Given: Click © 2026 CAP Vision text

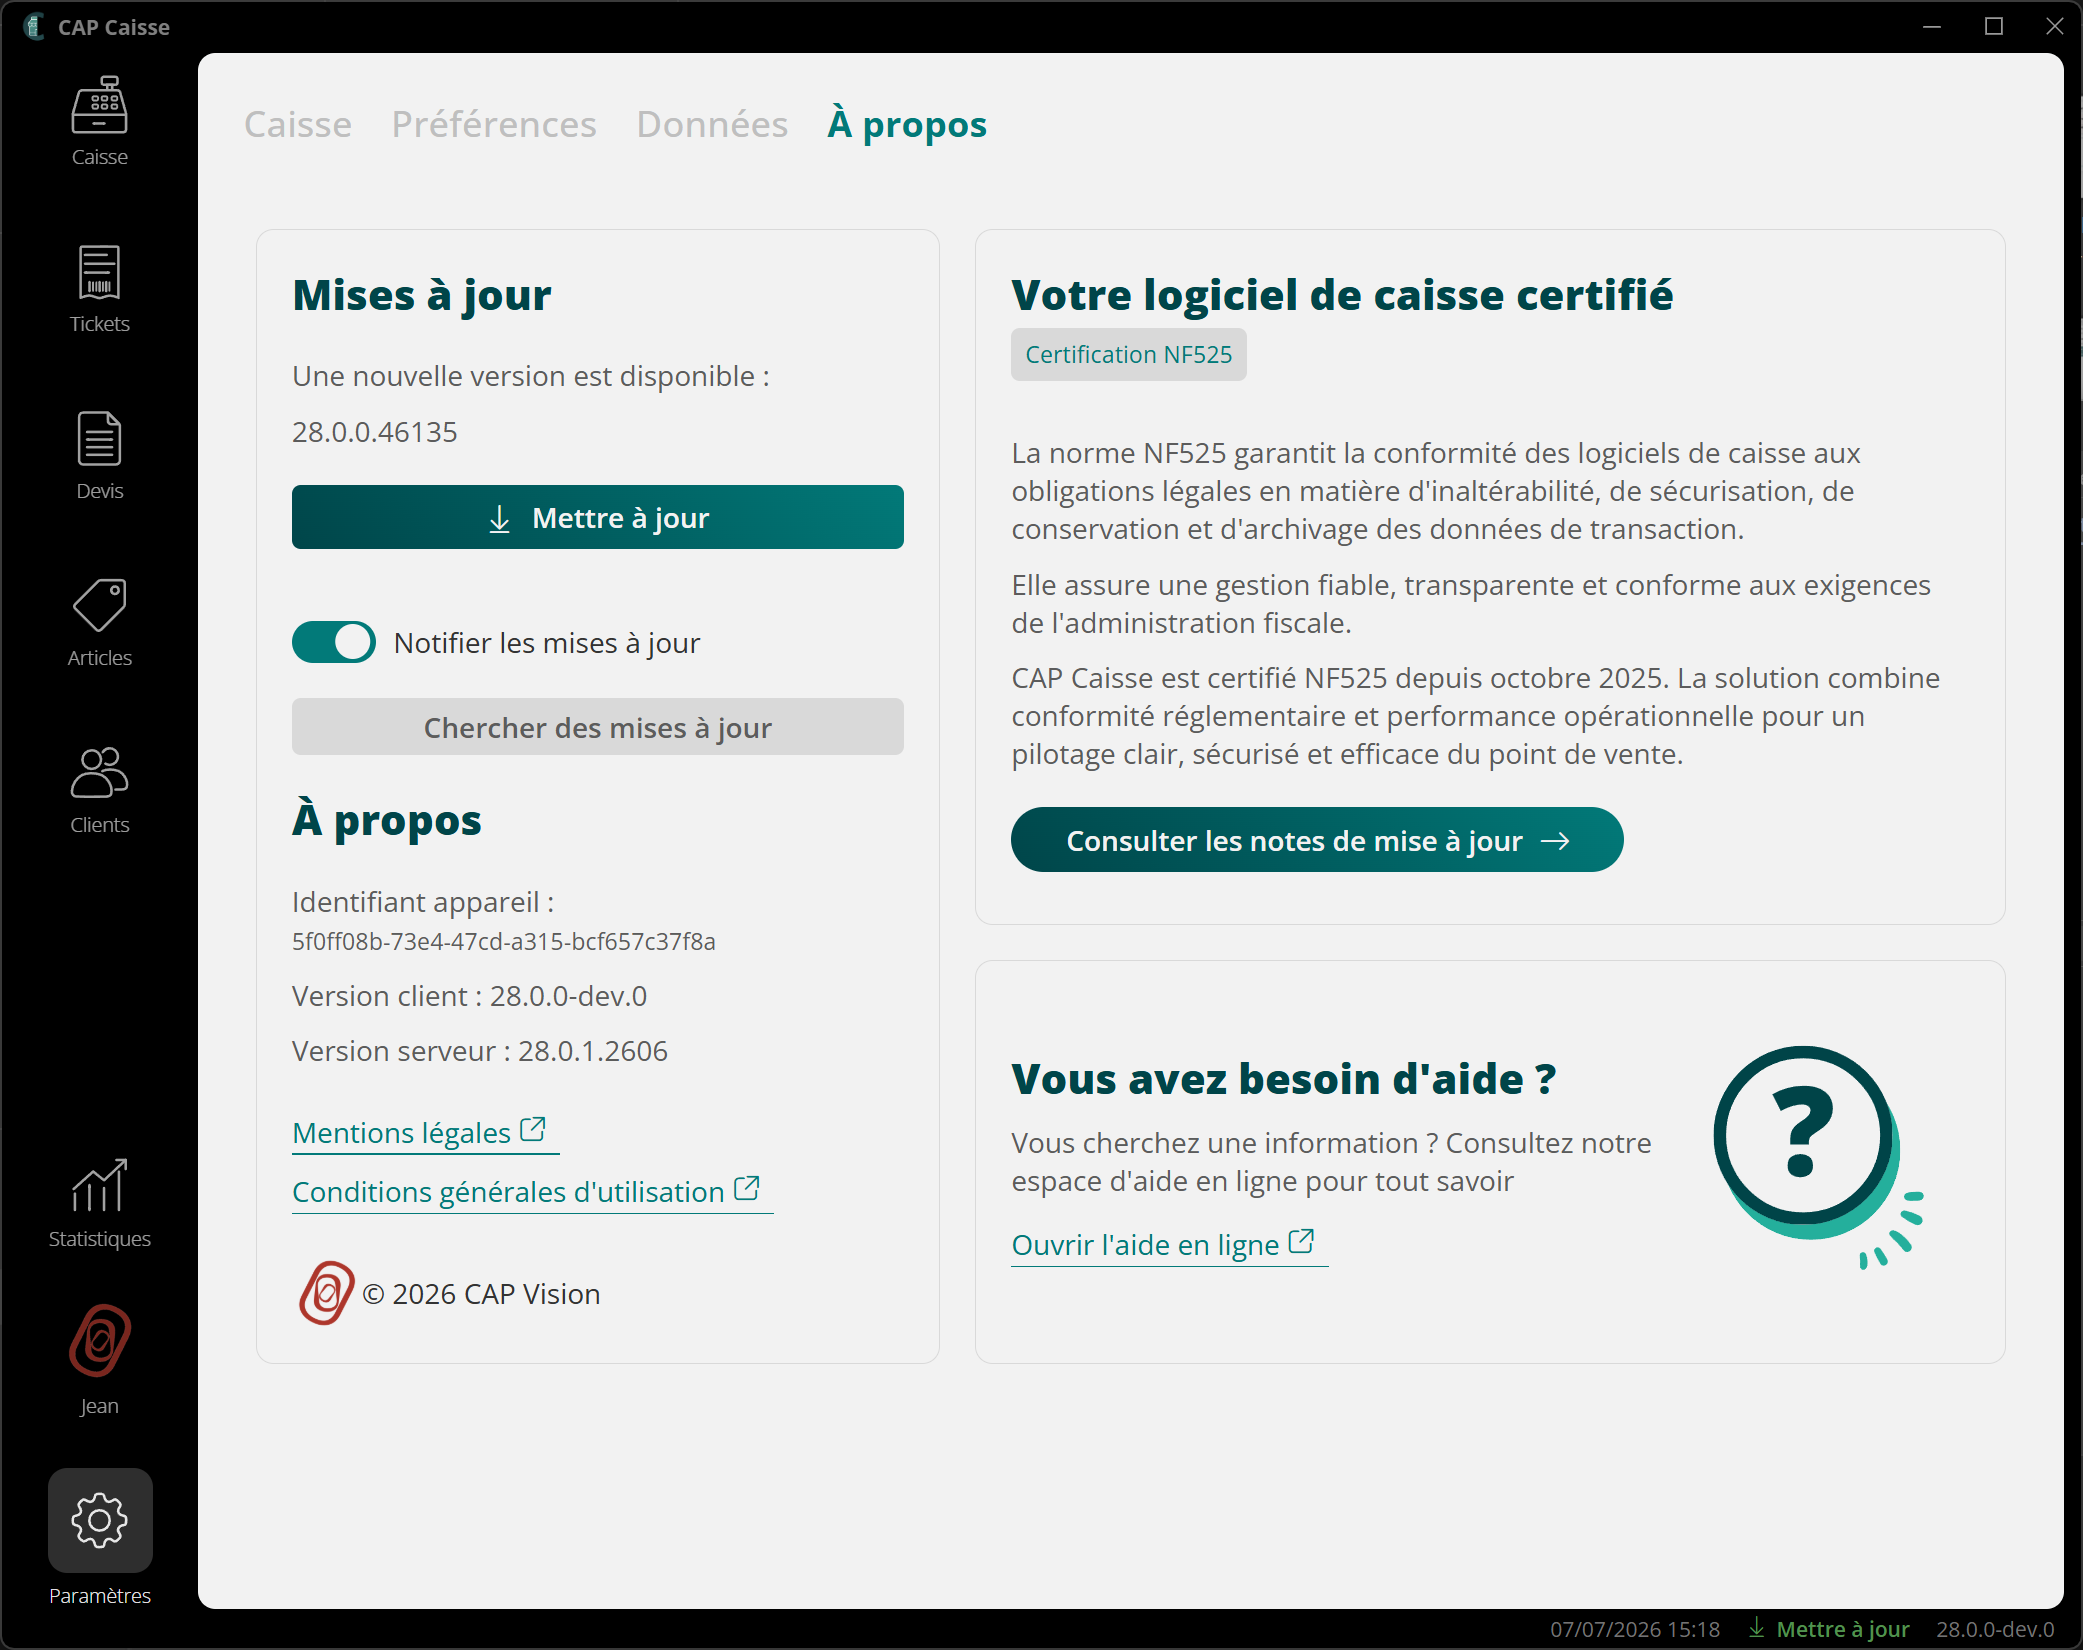Looking at the screenshot, I should (x=481, y=1294).
